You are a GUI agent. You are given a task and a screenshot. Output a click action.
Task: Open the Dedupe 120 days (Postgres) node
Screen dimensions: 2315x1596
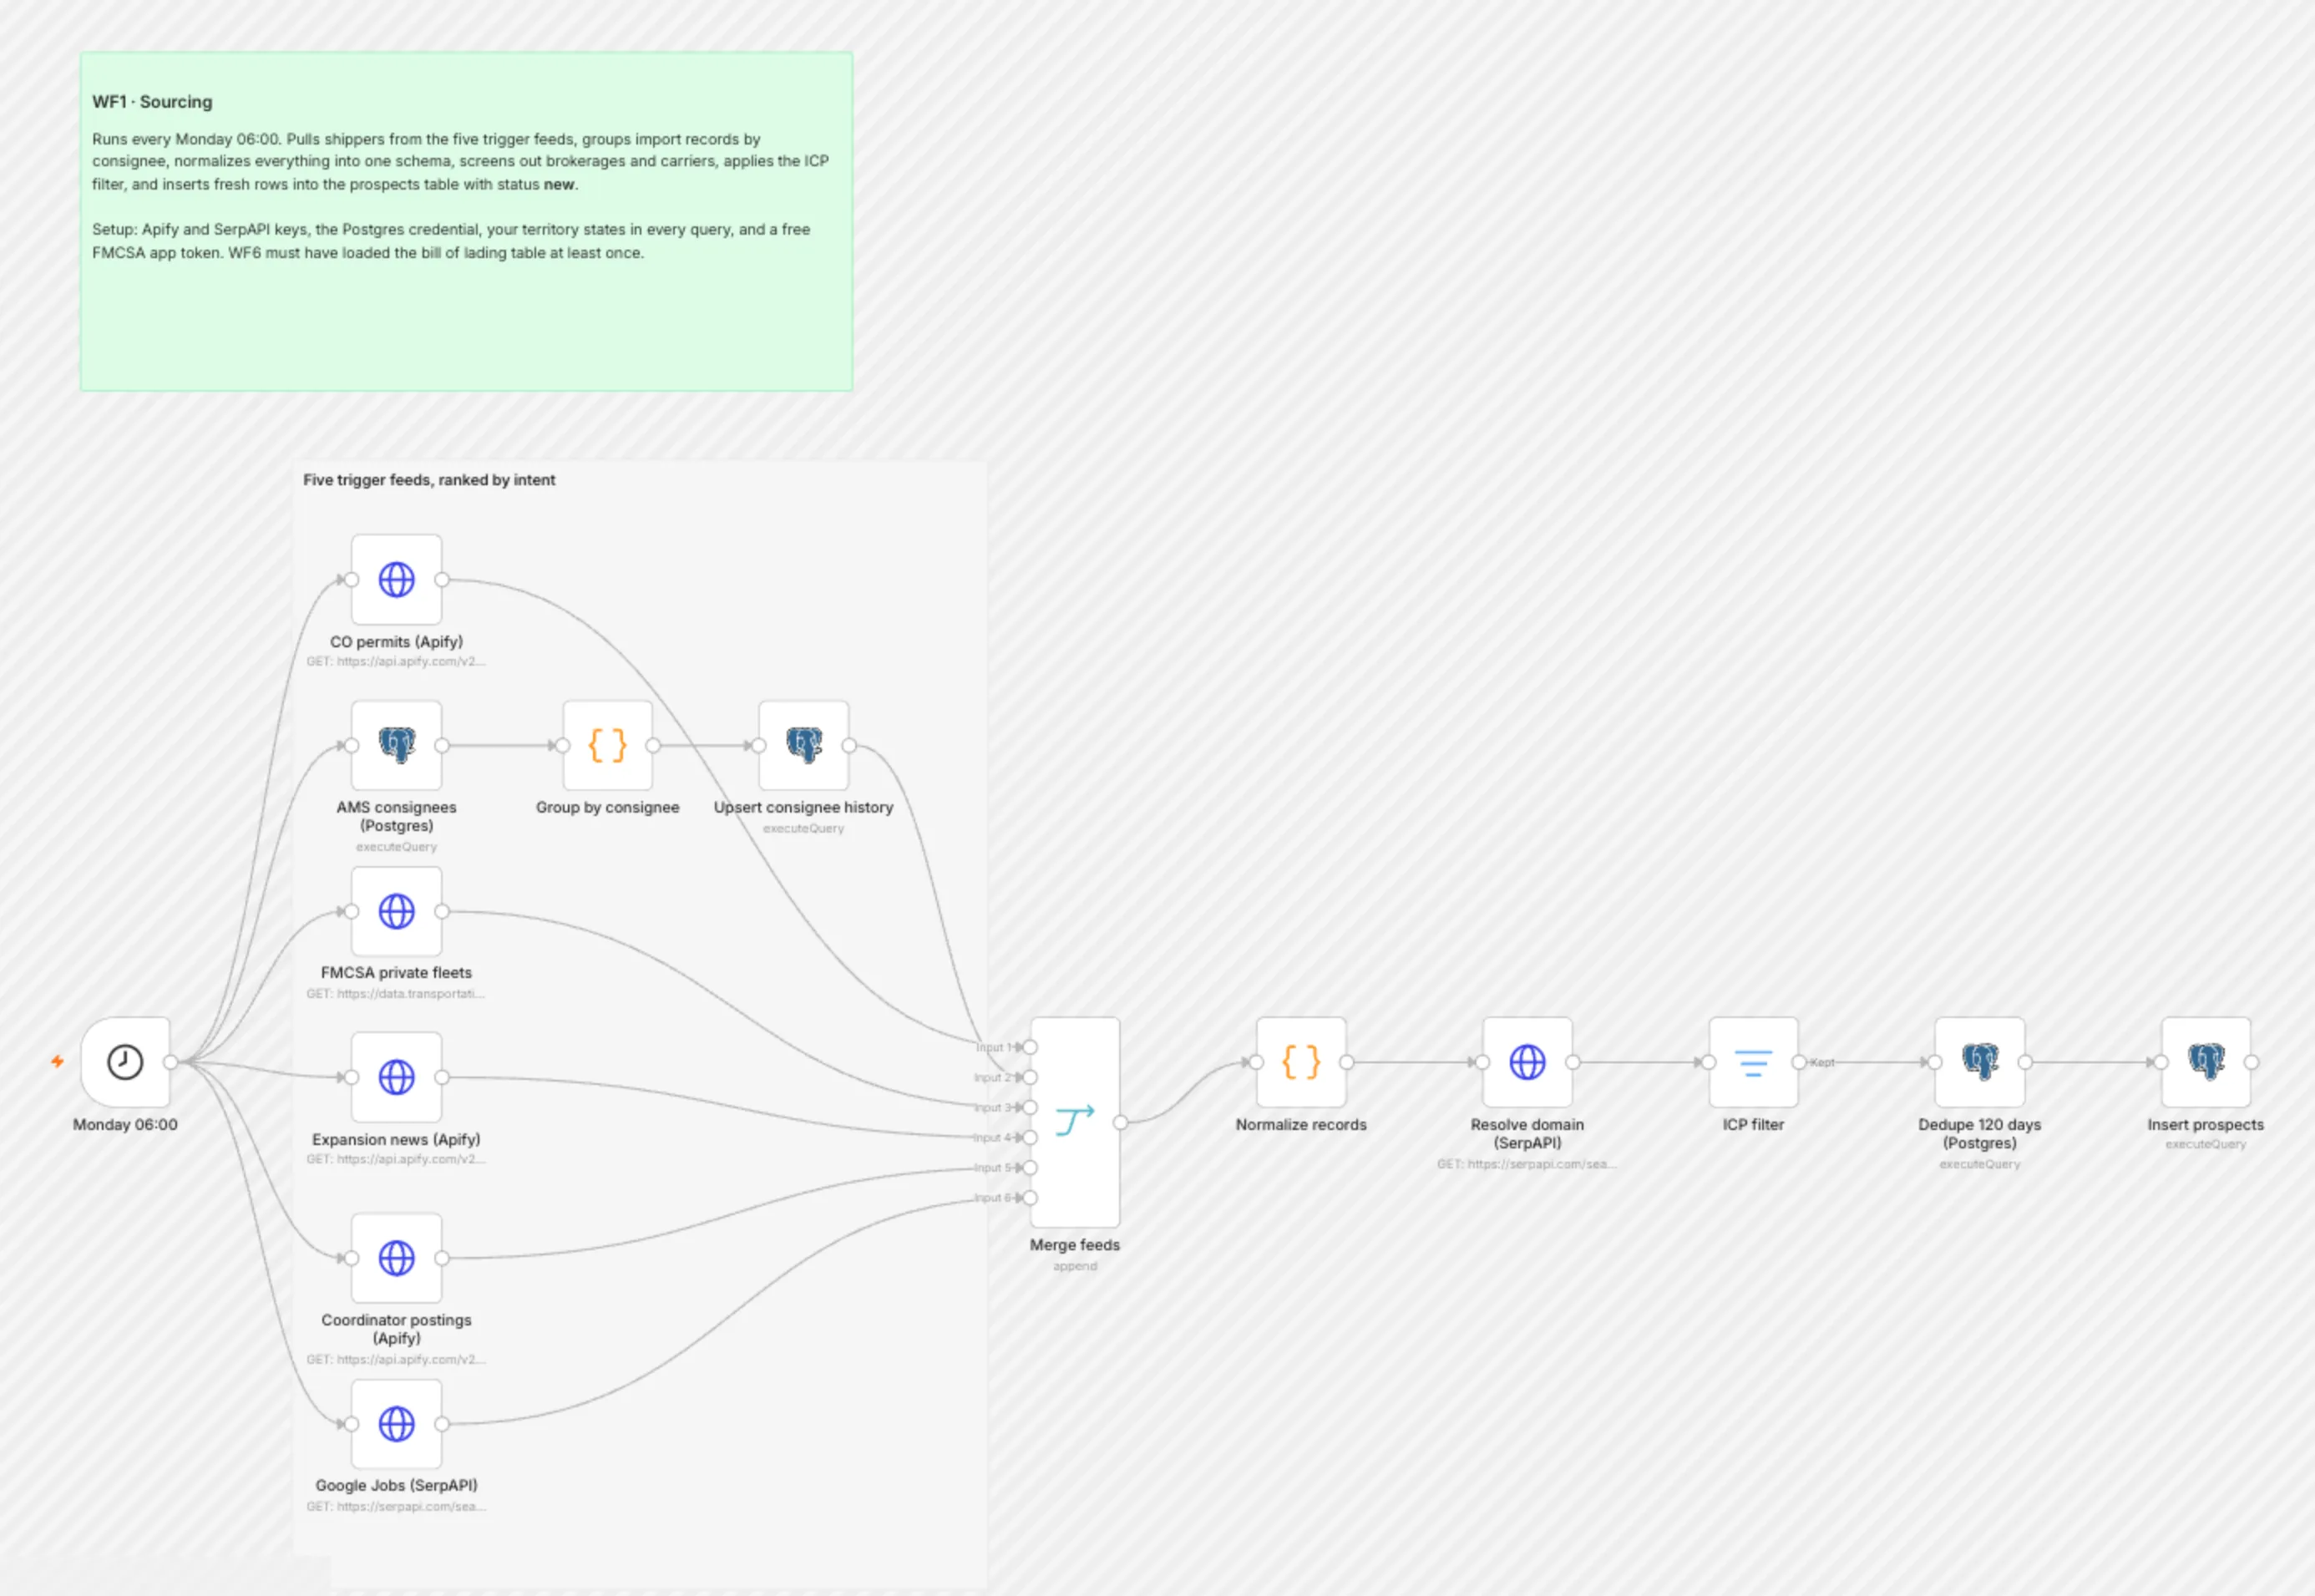point(1979,1062)
